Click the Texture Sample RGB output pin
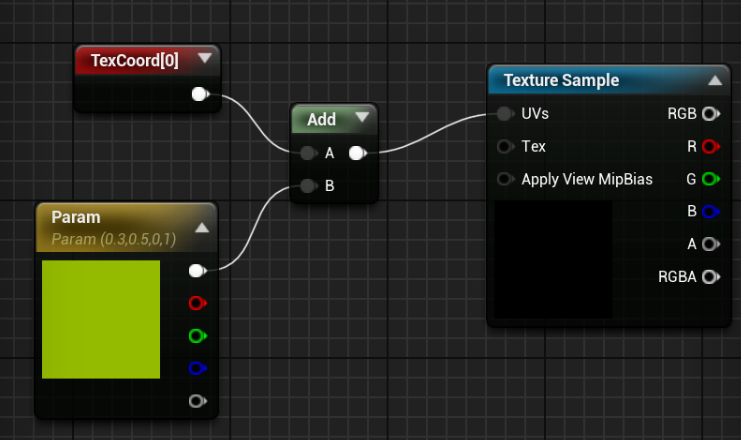Viewport: 741px width, 440px height. pos(711,113)
